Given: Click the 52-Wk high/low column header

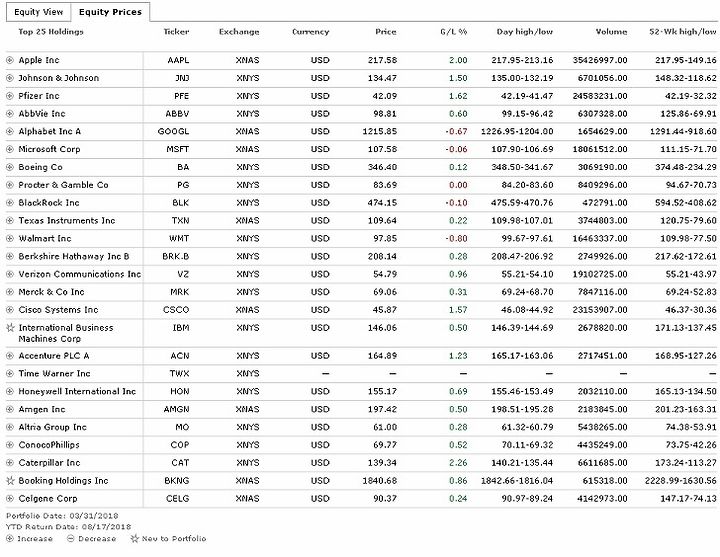Looking at the screenshot, I should [x=683, y=32].
